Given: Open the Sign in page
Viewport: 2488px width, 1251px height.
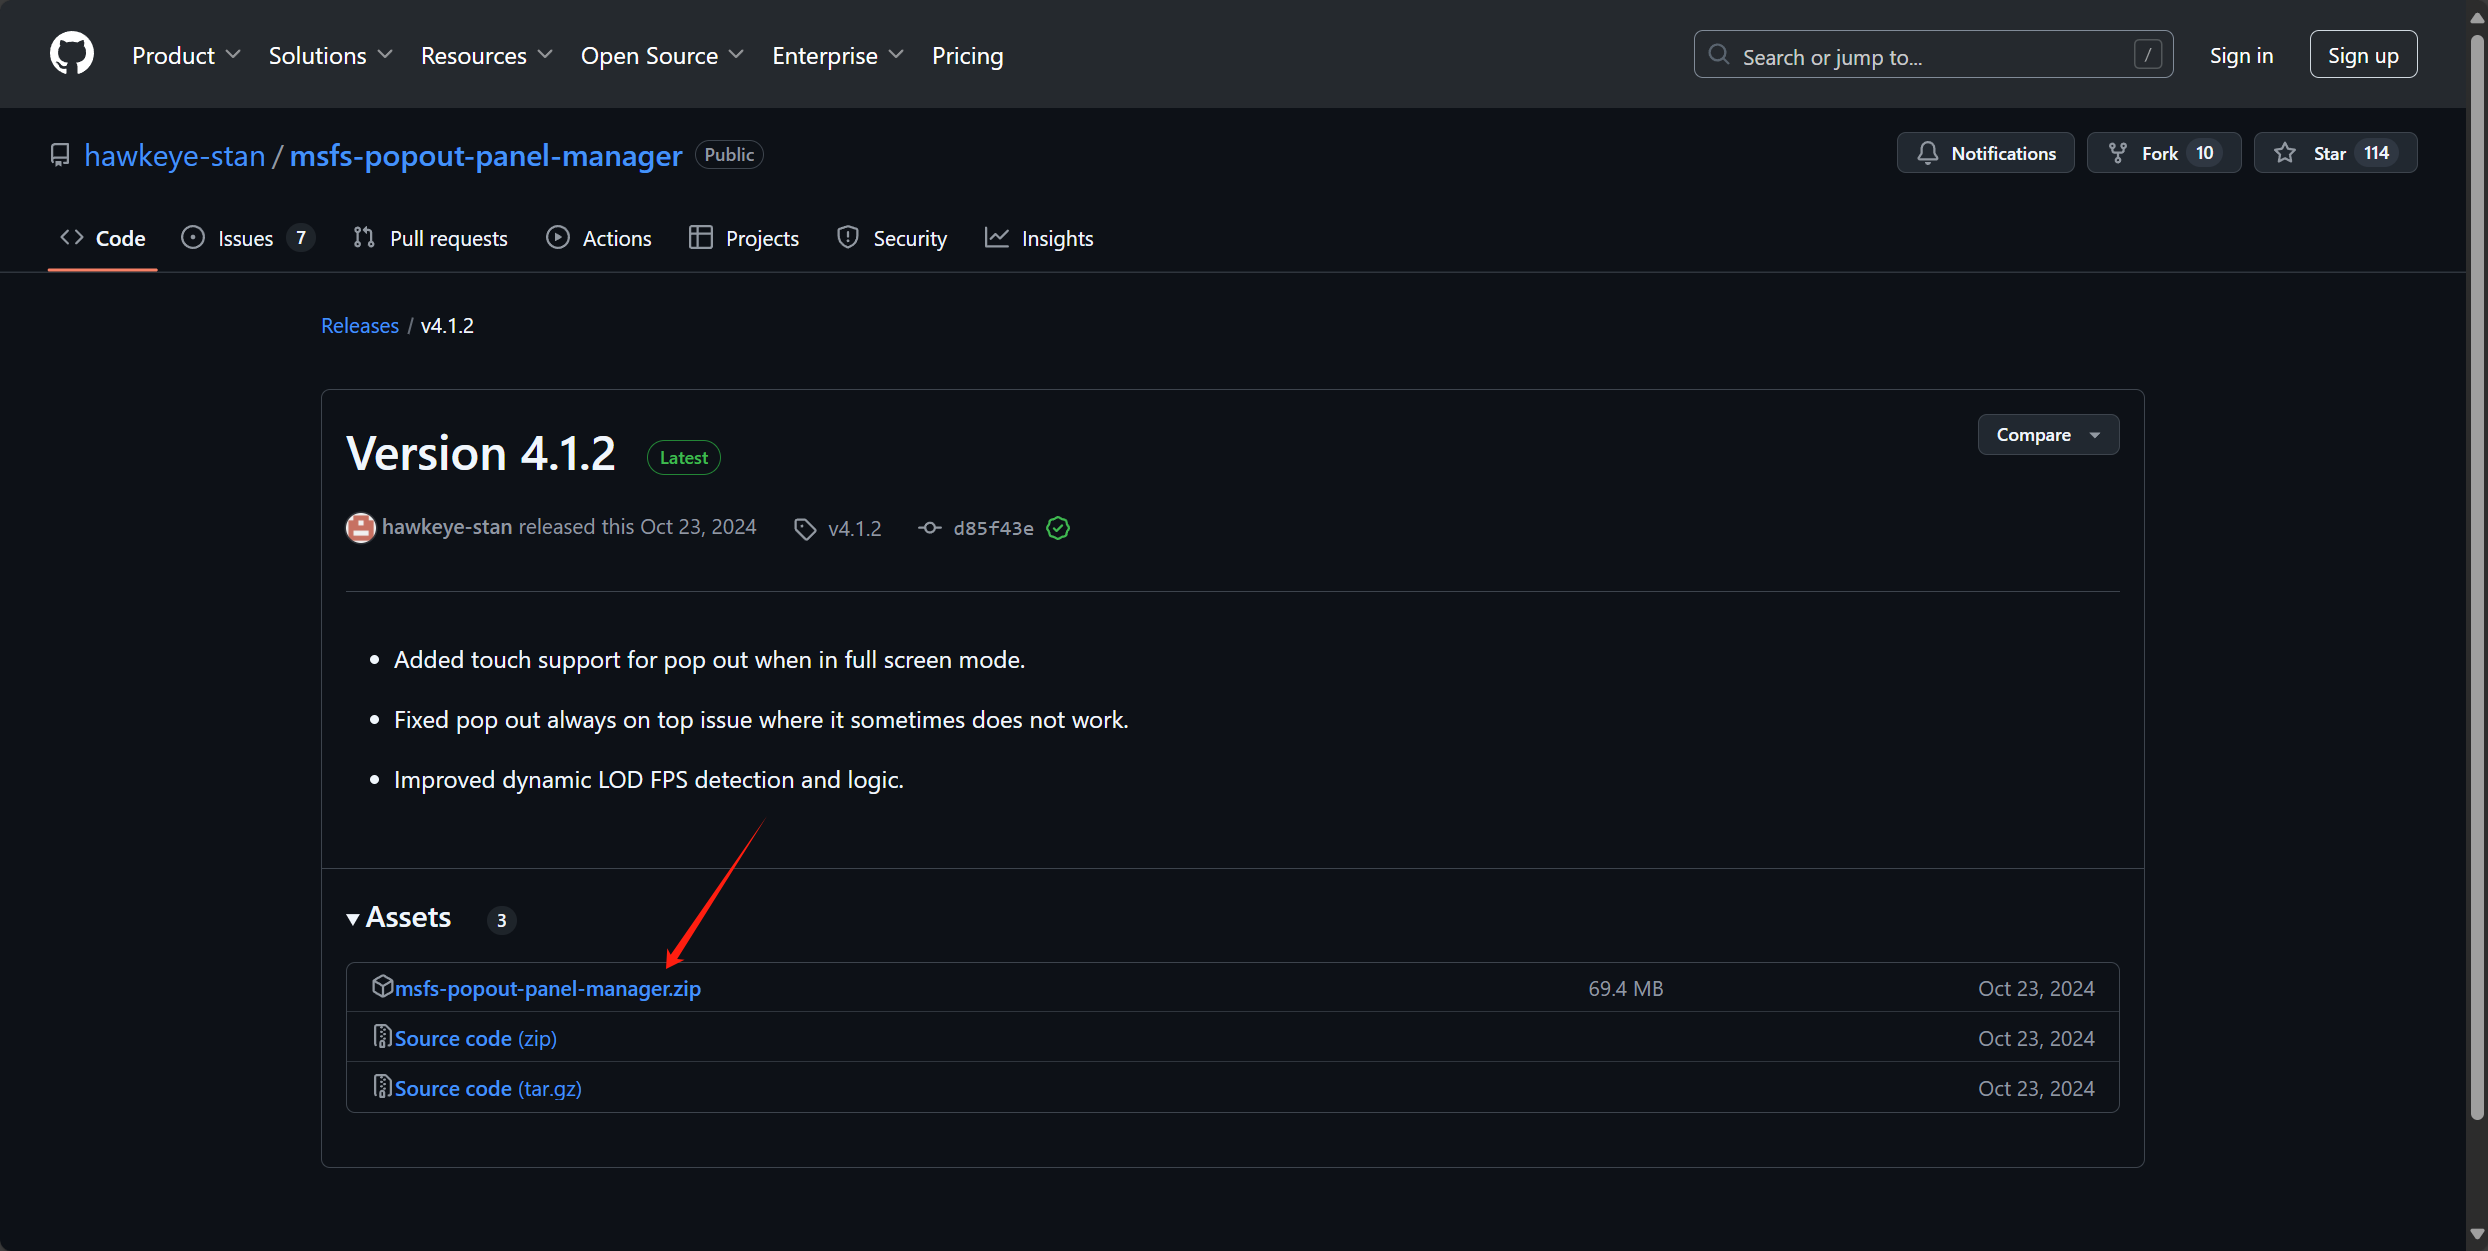Looking at the screenshot, I should [x=2241, y=55].
